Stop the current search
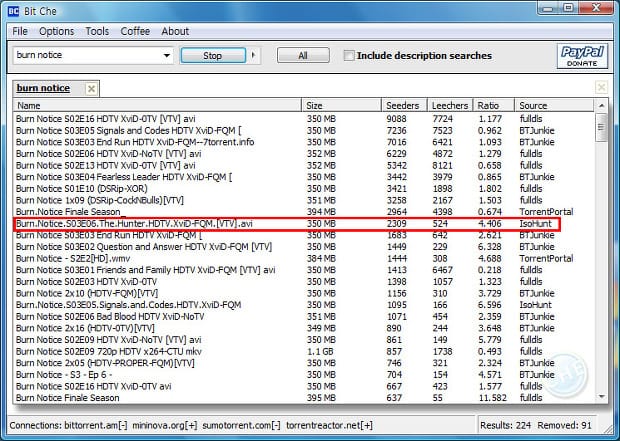Screen dimensions: 620x441 click(x=213, y=55)
